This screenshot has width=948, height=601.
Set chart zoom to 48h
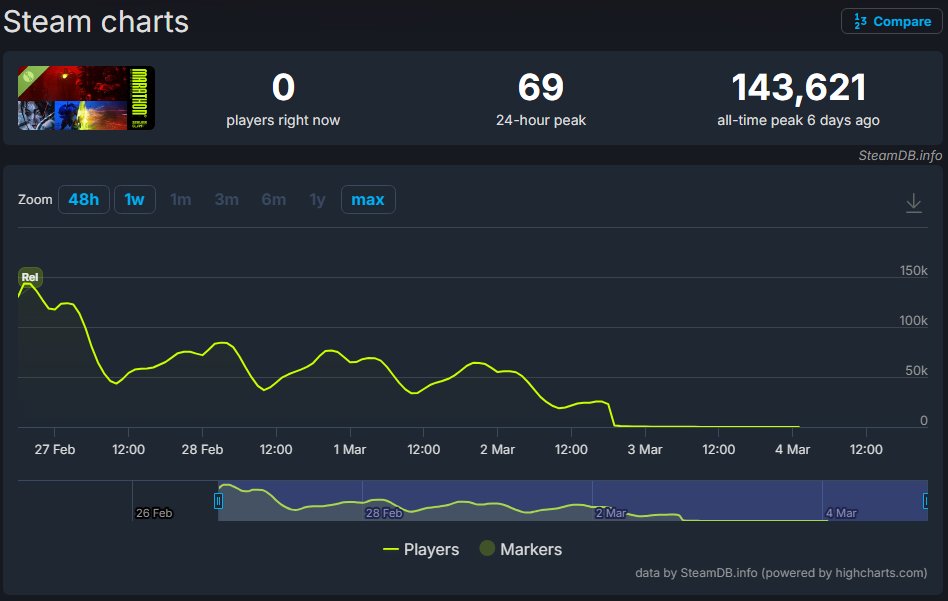click(x=83, y=200)
